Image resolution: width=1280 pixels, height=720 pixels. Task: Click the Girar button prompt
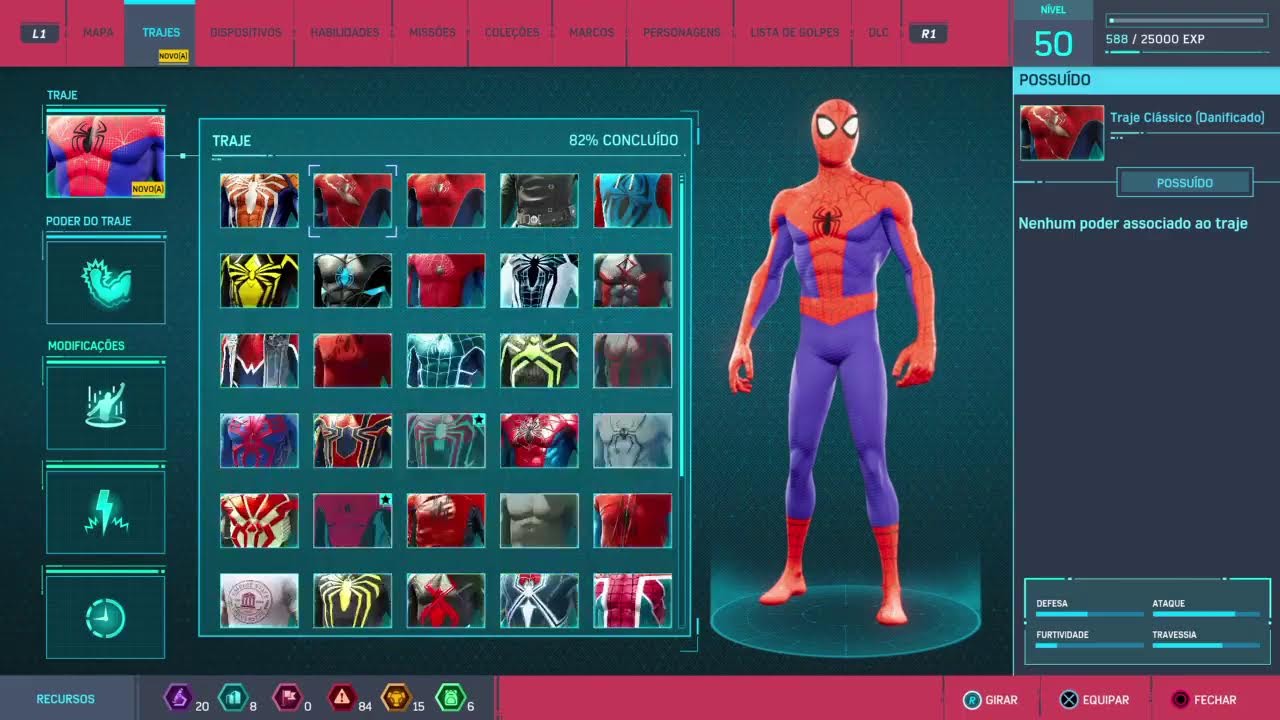(x=989, y=700)
